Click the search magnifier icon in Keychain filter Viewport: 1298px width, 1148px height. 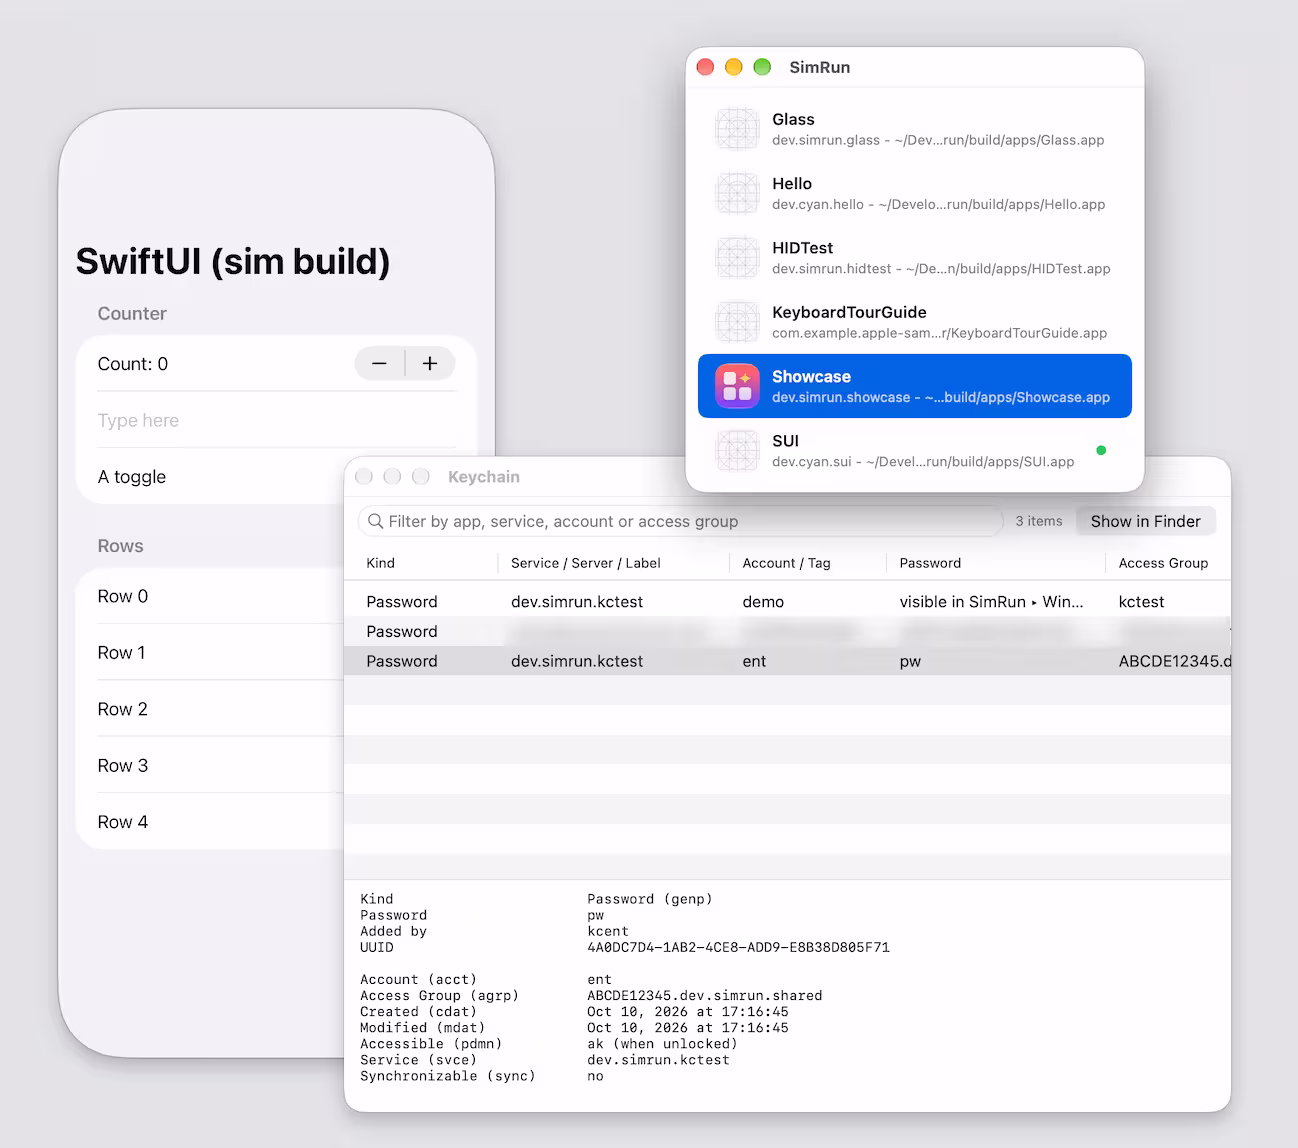[x=376, y=521]
